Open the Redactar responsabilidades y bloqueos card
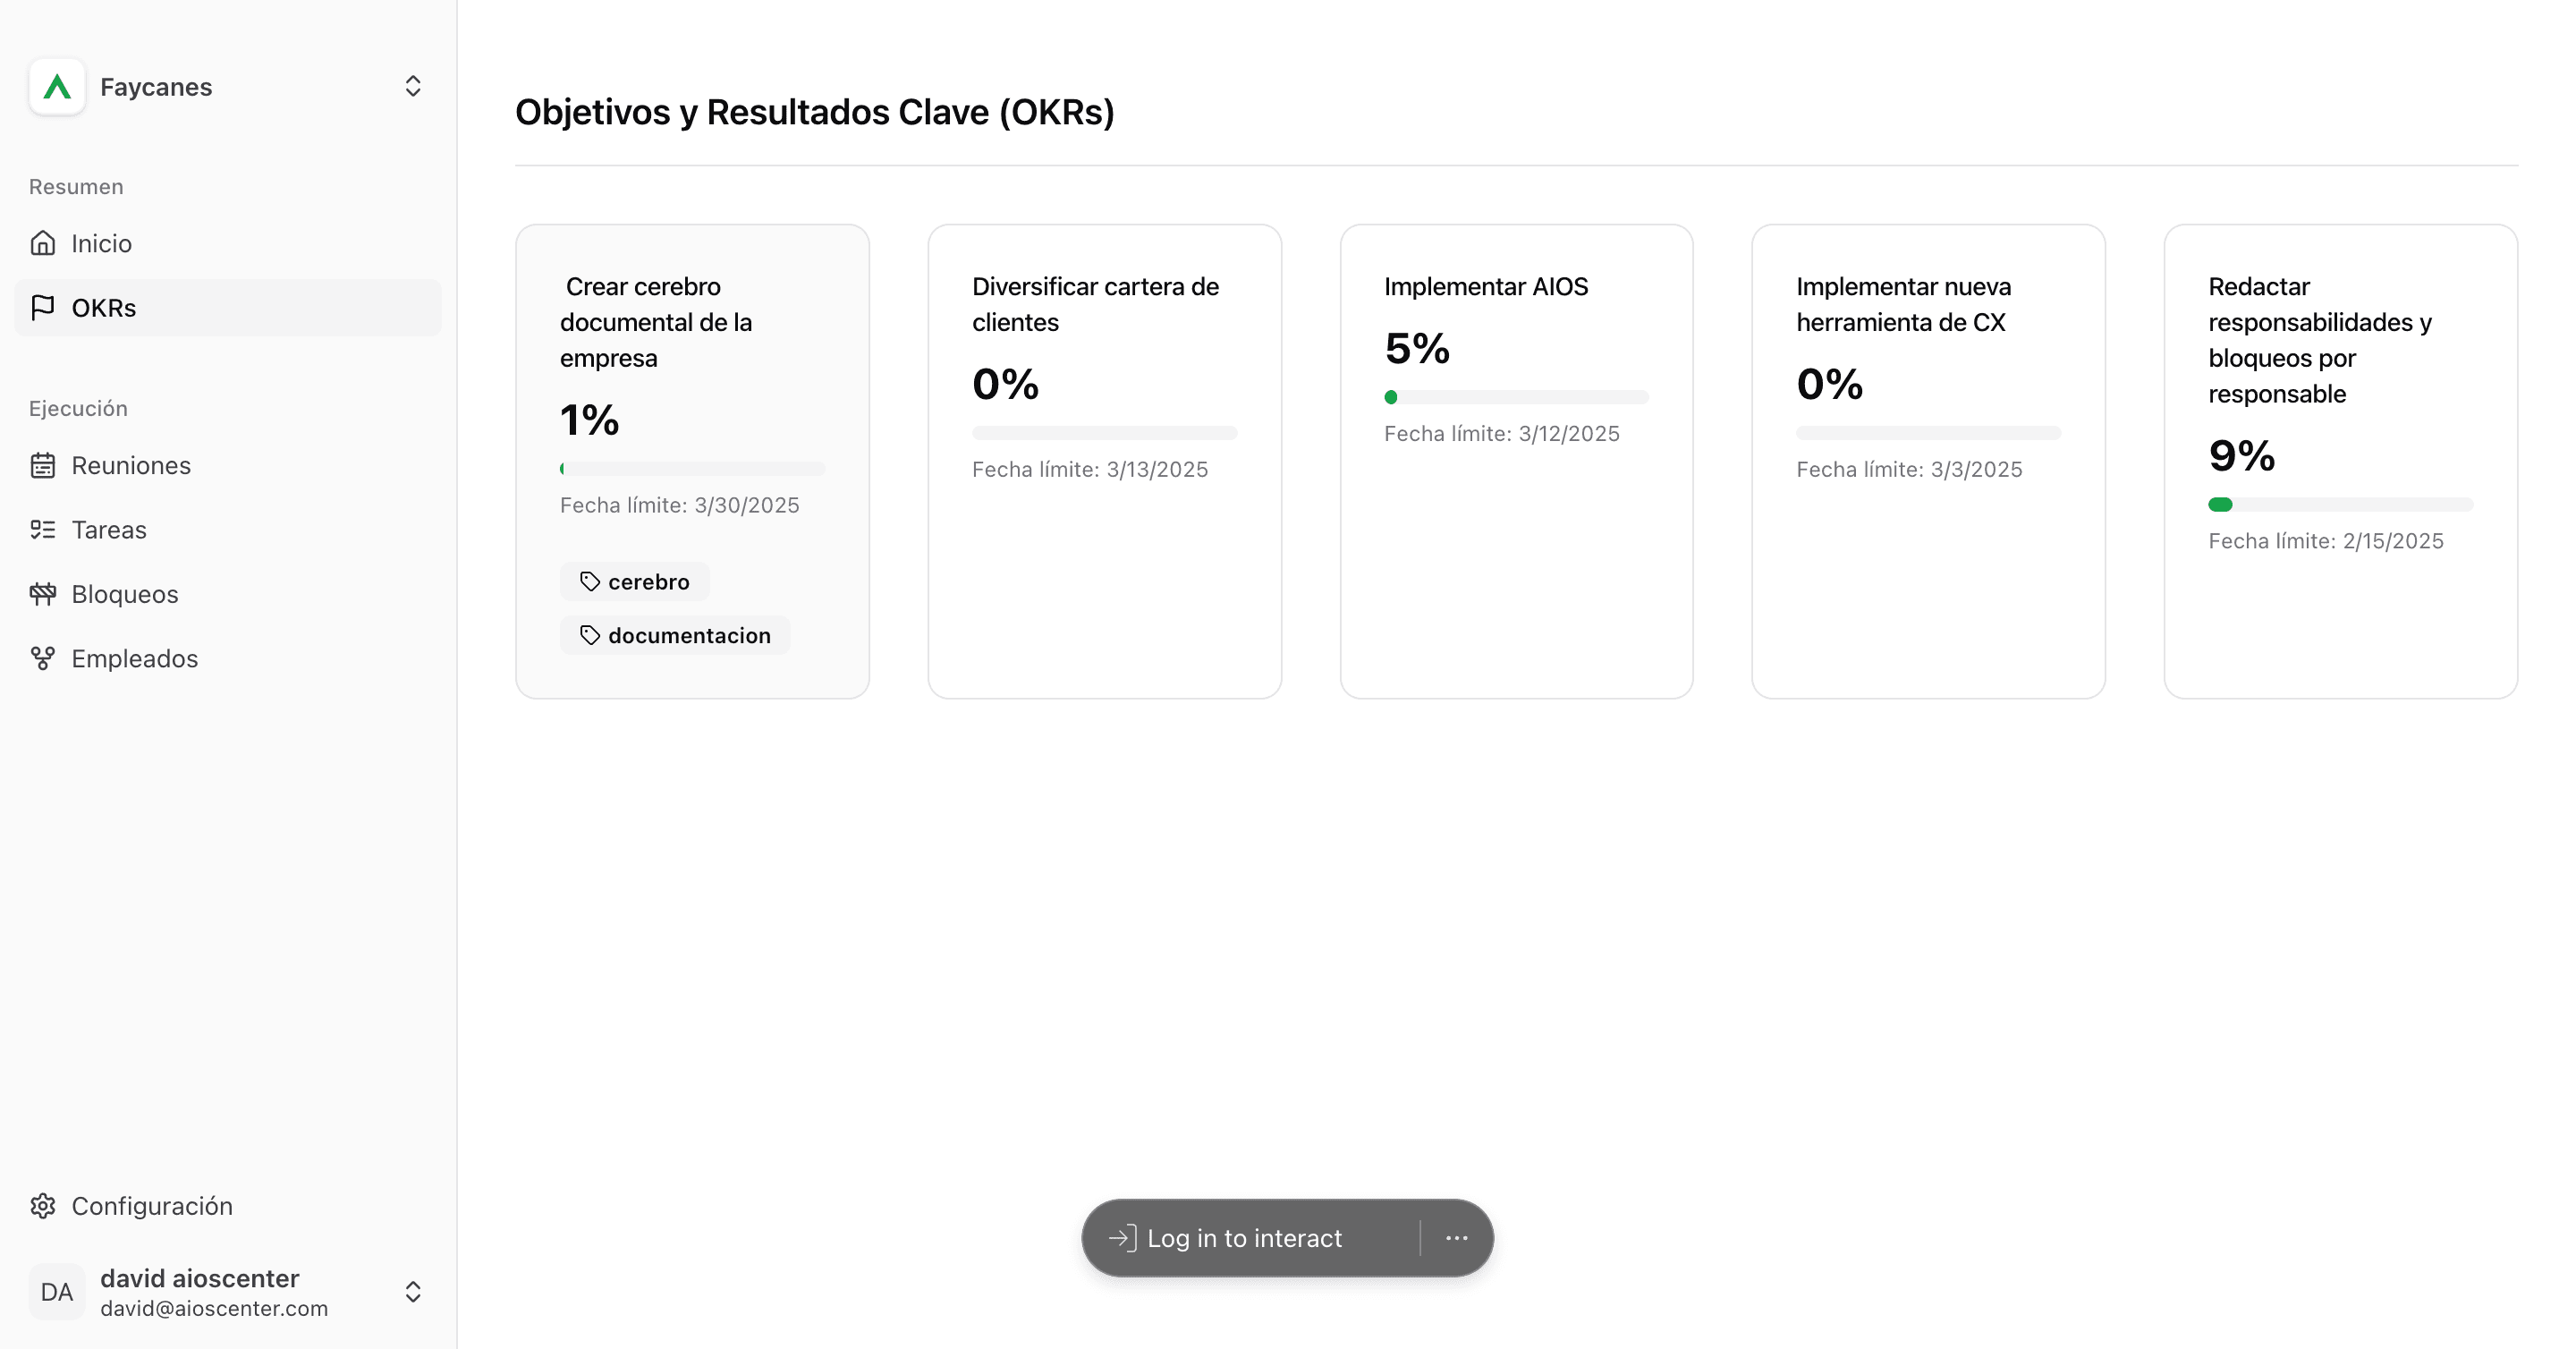 [x=2340, y=461]
